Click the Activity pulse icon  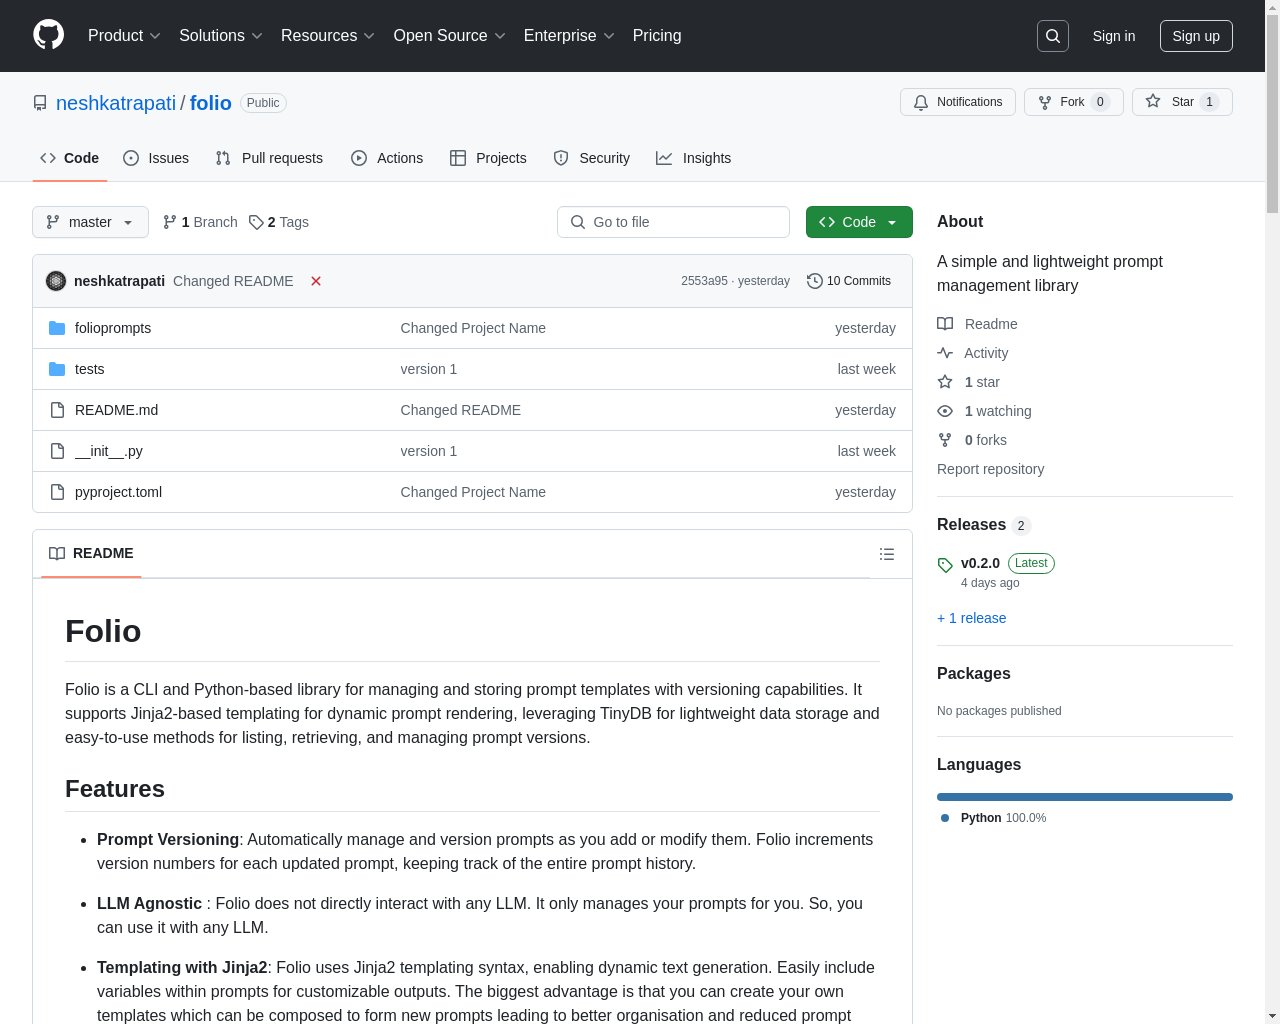(945, 353)
